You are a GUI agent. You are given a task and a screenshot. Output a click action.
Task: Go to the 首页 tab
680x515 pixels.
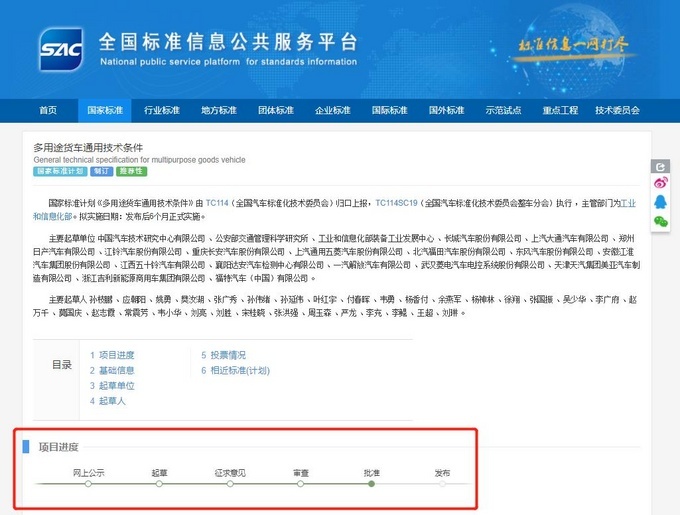pos(48,111)
